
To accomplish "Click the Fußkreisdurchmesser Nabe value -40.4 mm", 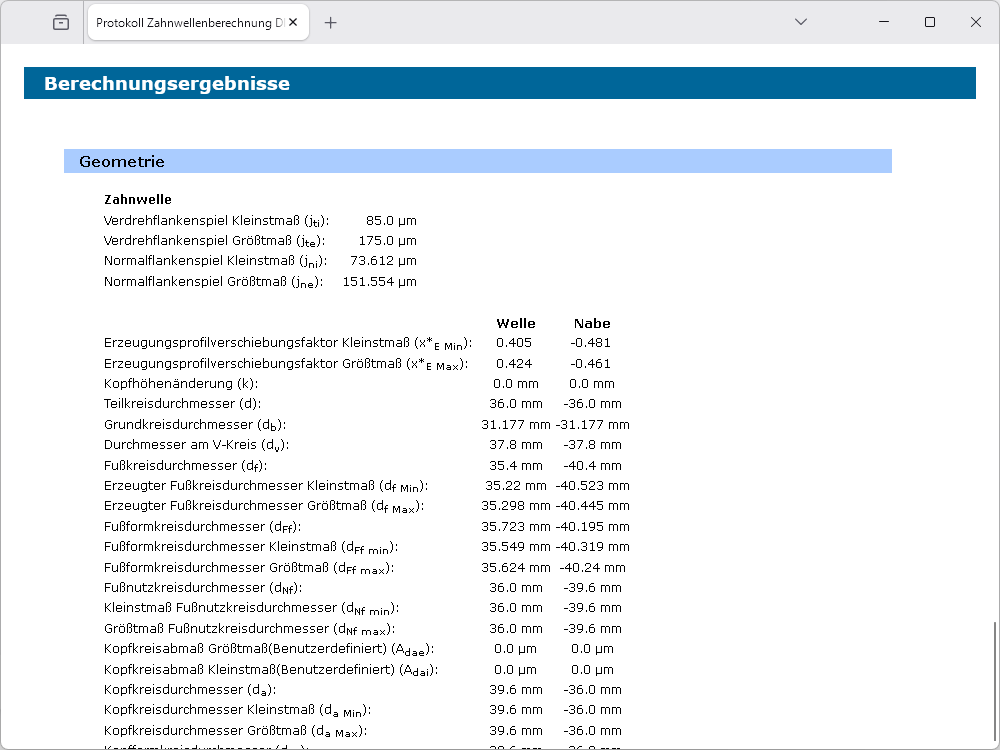I will point(592,465).
